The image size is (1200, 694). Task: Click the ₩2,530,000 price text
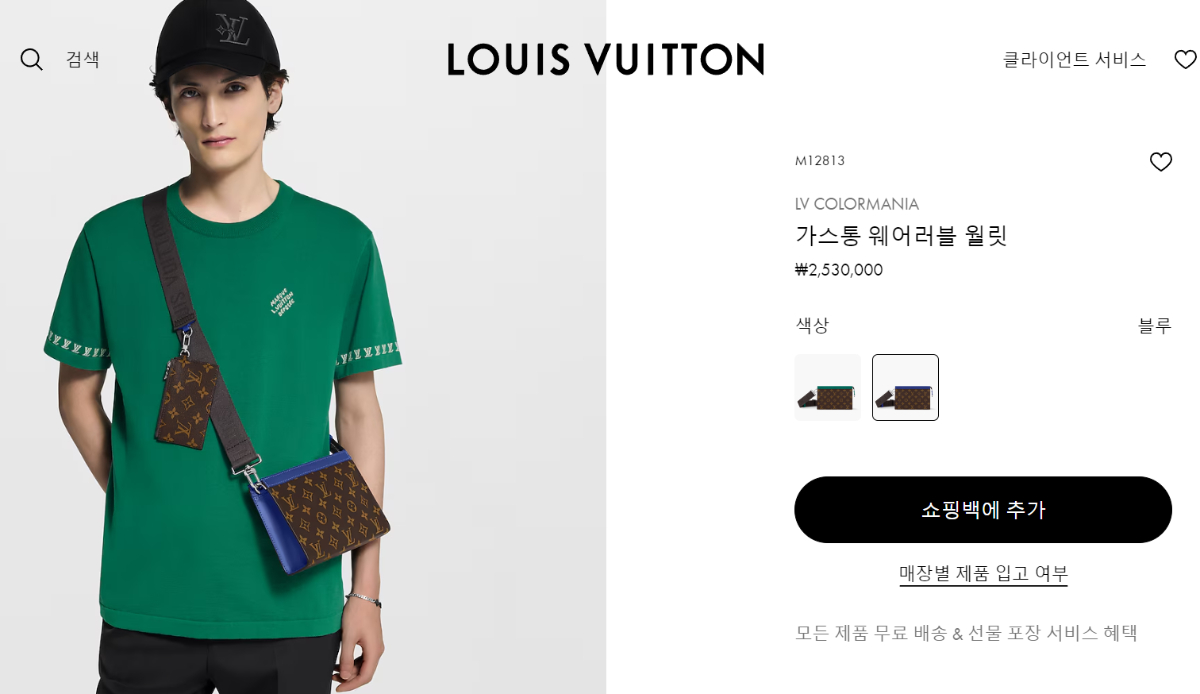(x=839, y=269)
